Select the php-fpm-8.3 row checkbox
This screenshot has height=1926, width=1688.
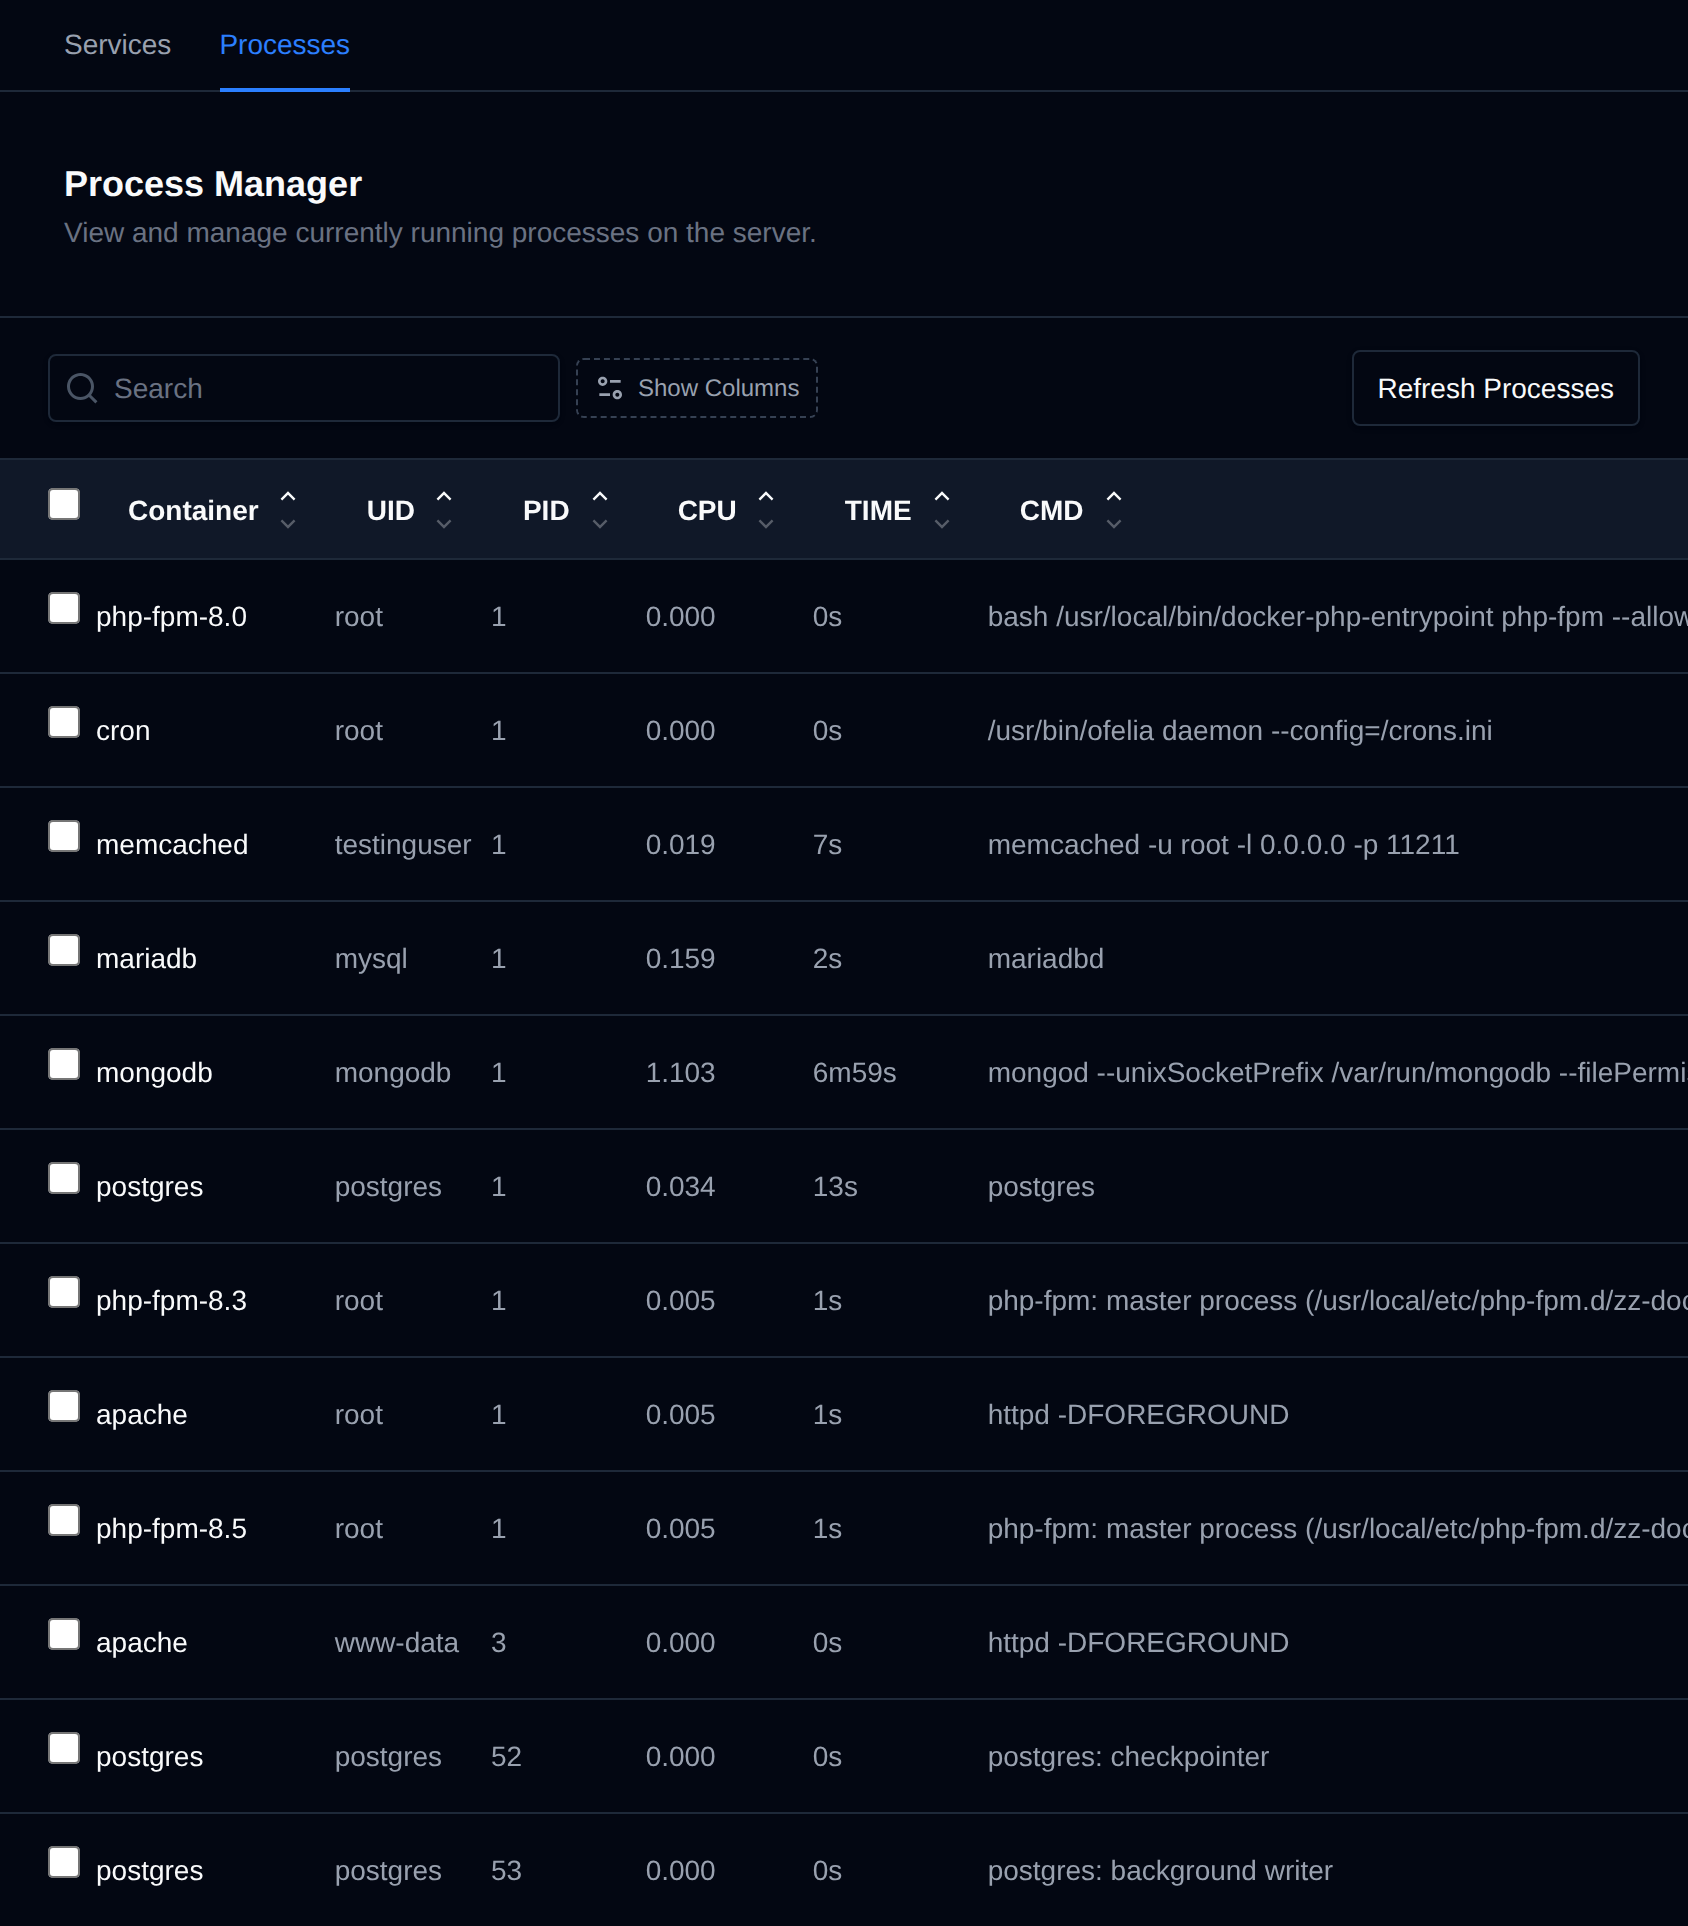[x=64, y=1292]
